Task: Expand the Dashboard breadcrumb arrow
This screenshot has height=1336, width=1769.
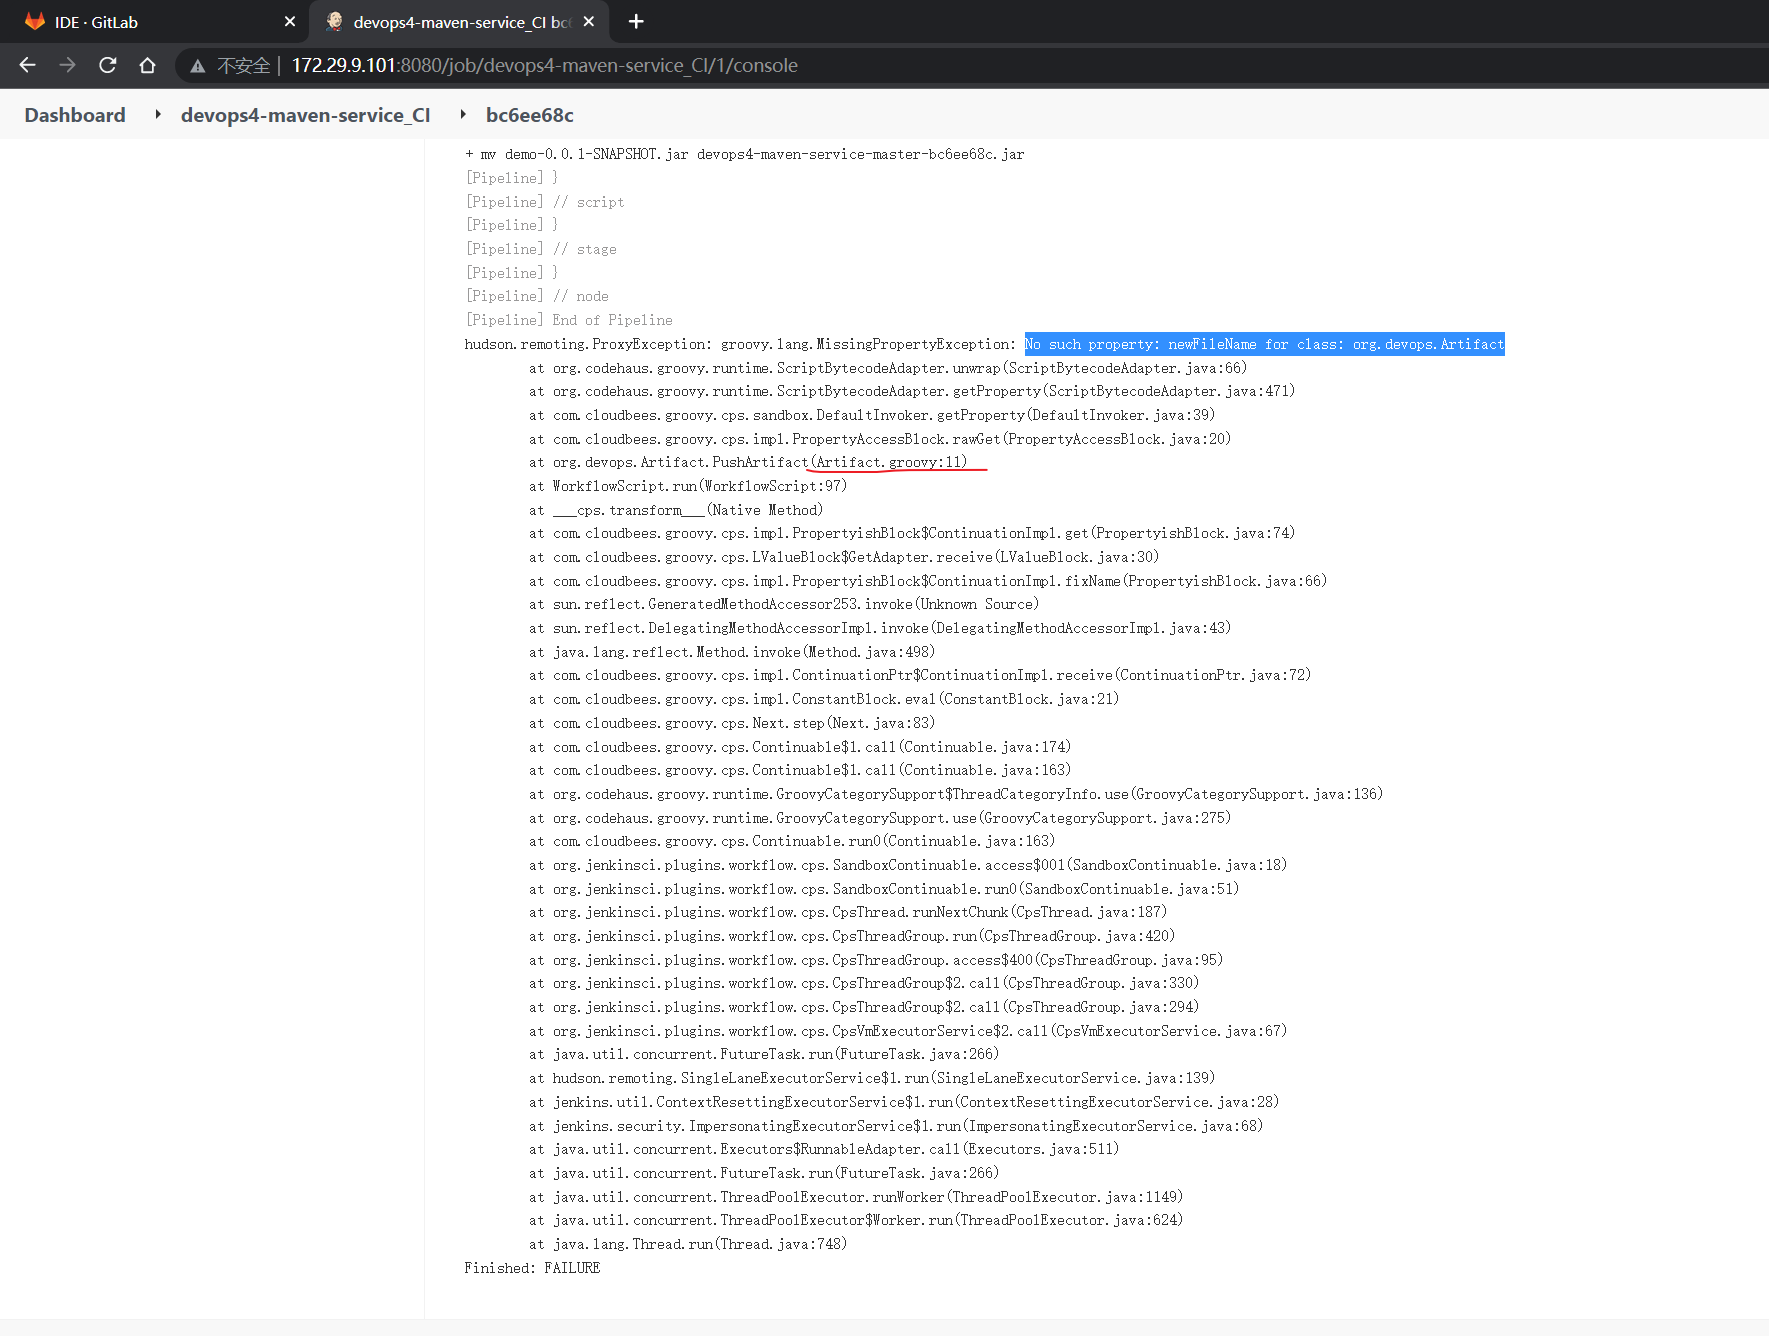Action: (158, 115)
